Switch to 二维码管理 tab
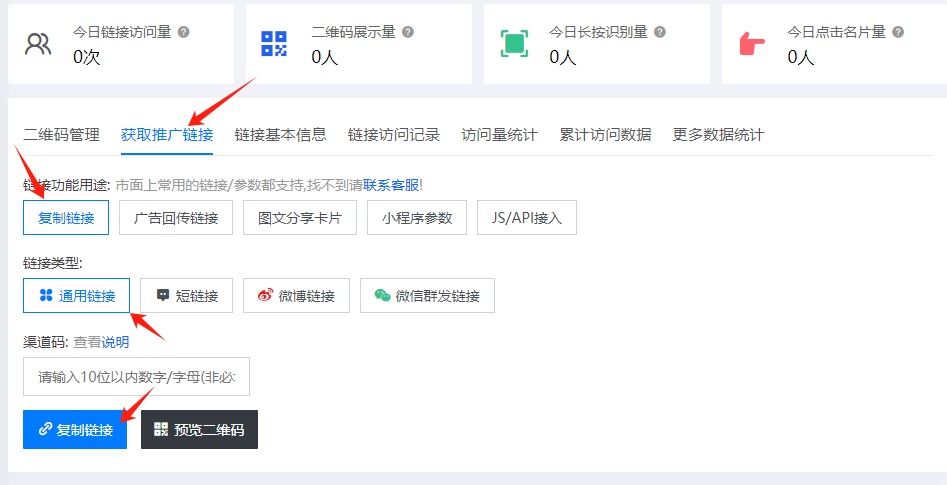The height and width of the screenshot is (485, 947). pos(61,135)
